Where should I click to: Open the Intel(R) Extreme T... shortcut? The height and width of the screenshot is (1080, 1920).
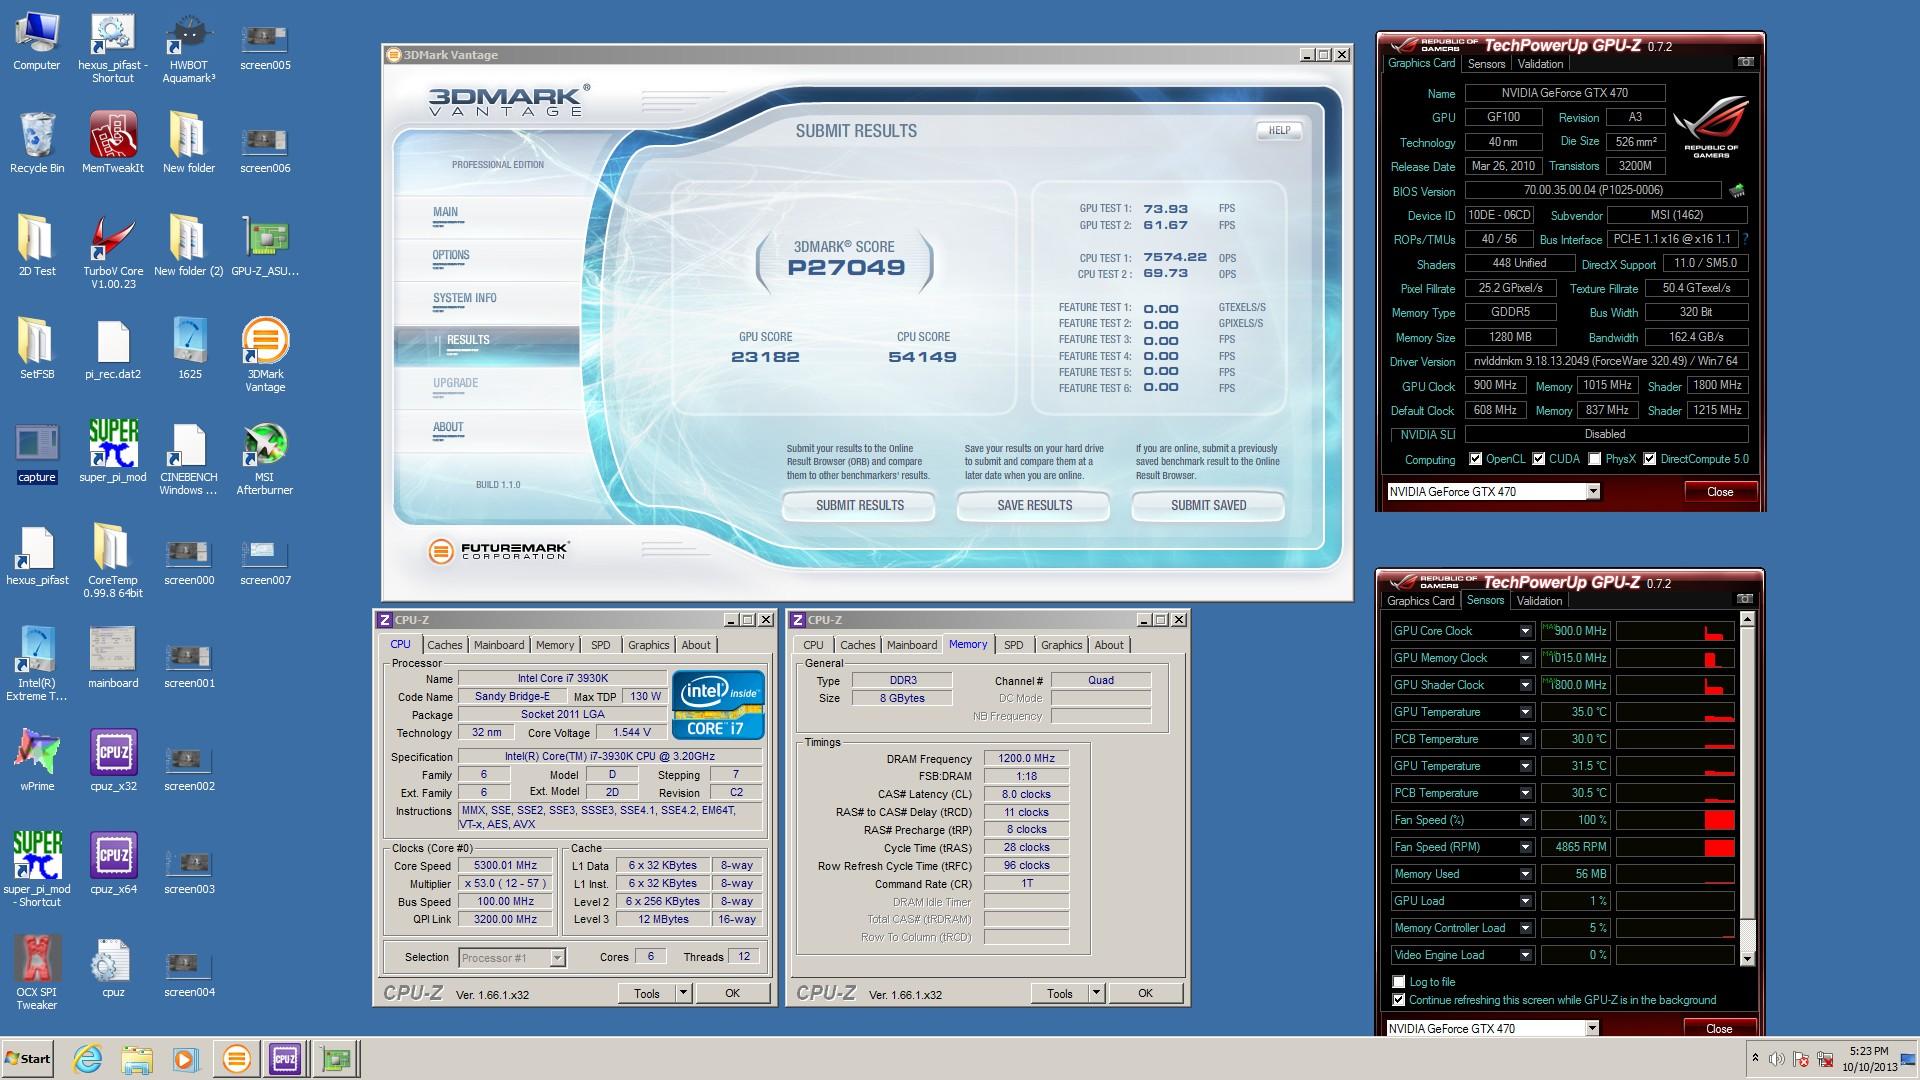tap(37, 663)
